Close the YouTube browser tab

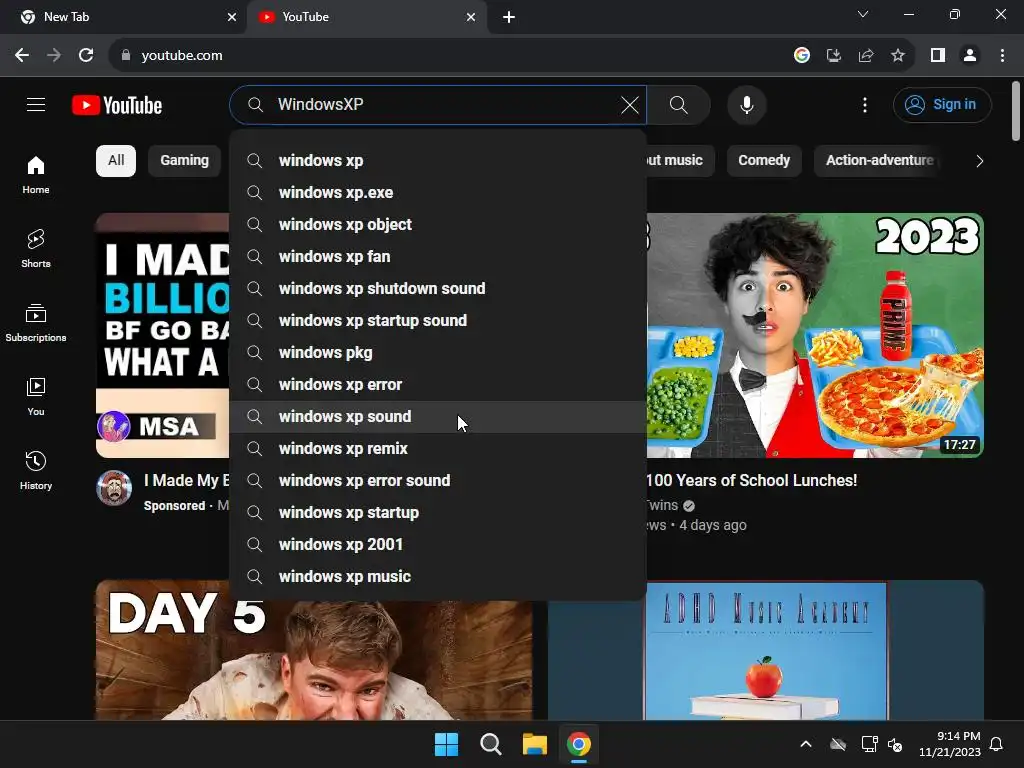point(471,17)
